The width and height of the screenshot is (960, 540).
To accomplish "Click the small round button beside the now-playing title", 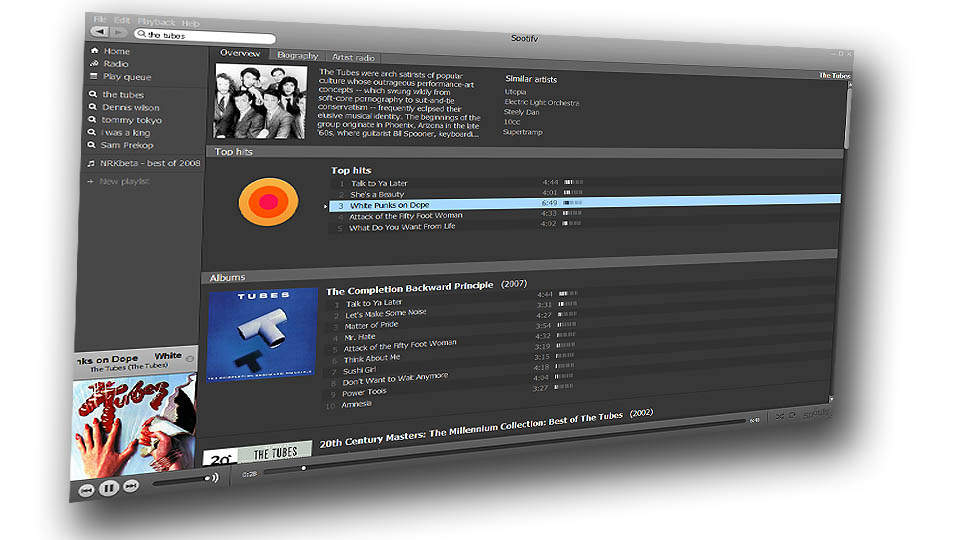I will click(x=190, y=359).
